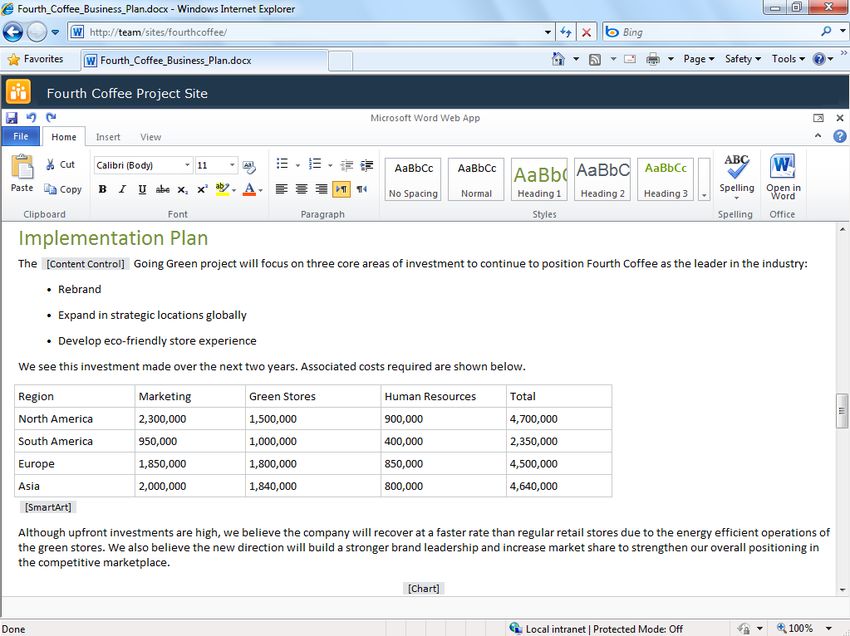Open the document in Word desktop app

783,177
